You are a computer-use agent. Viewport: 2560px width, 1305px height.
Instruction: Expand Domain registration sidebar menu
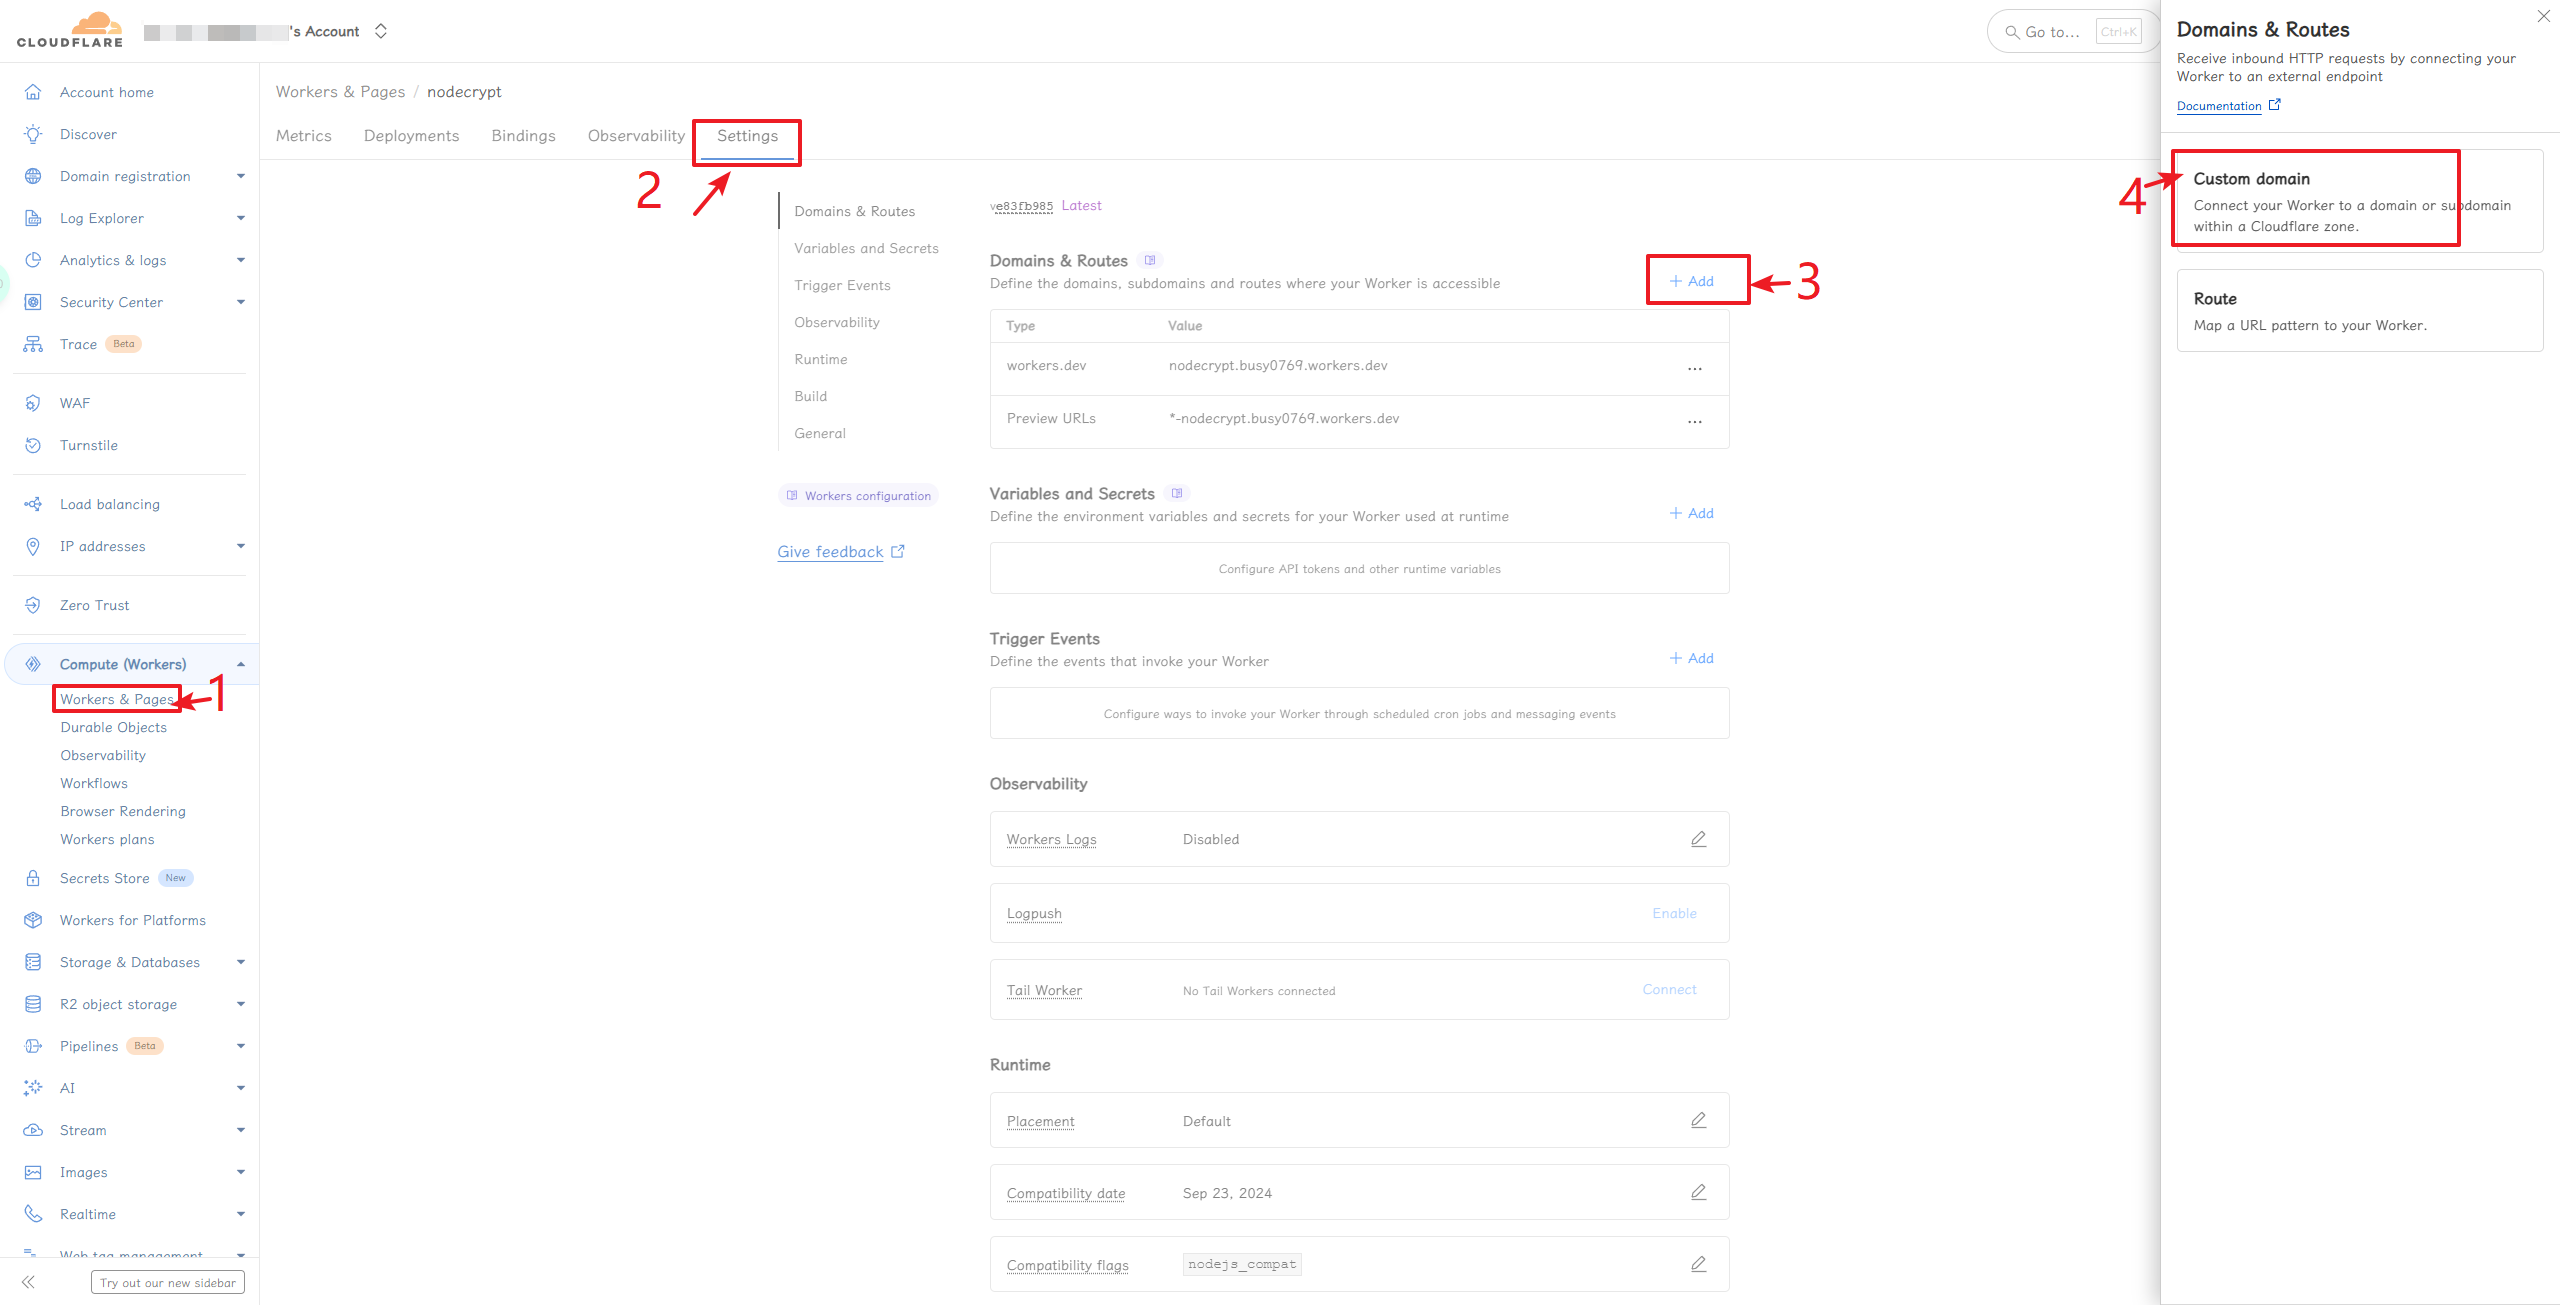pyautogui.click(x=240, y=176)
